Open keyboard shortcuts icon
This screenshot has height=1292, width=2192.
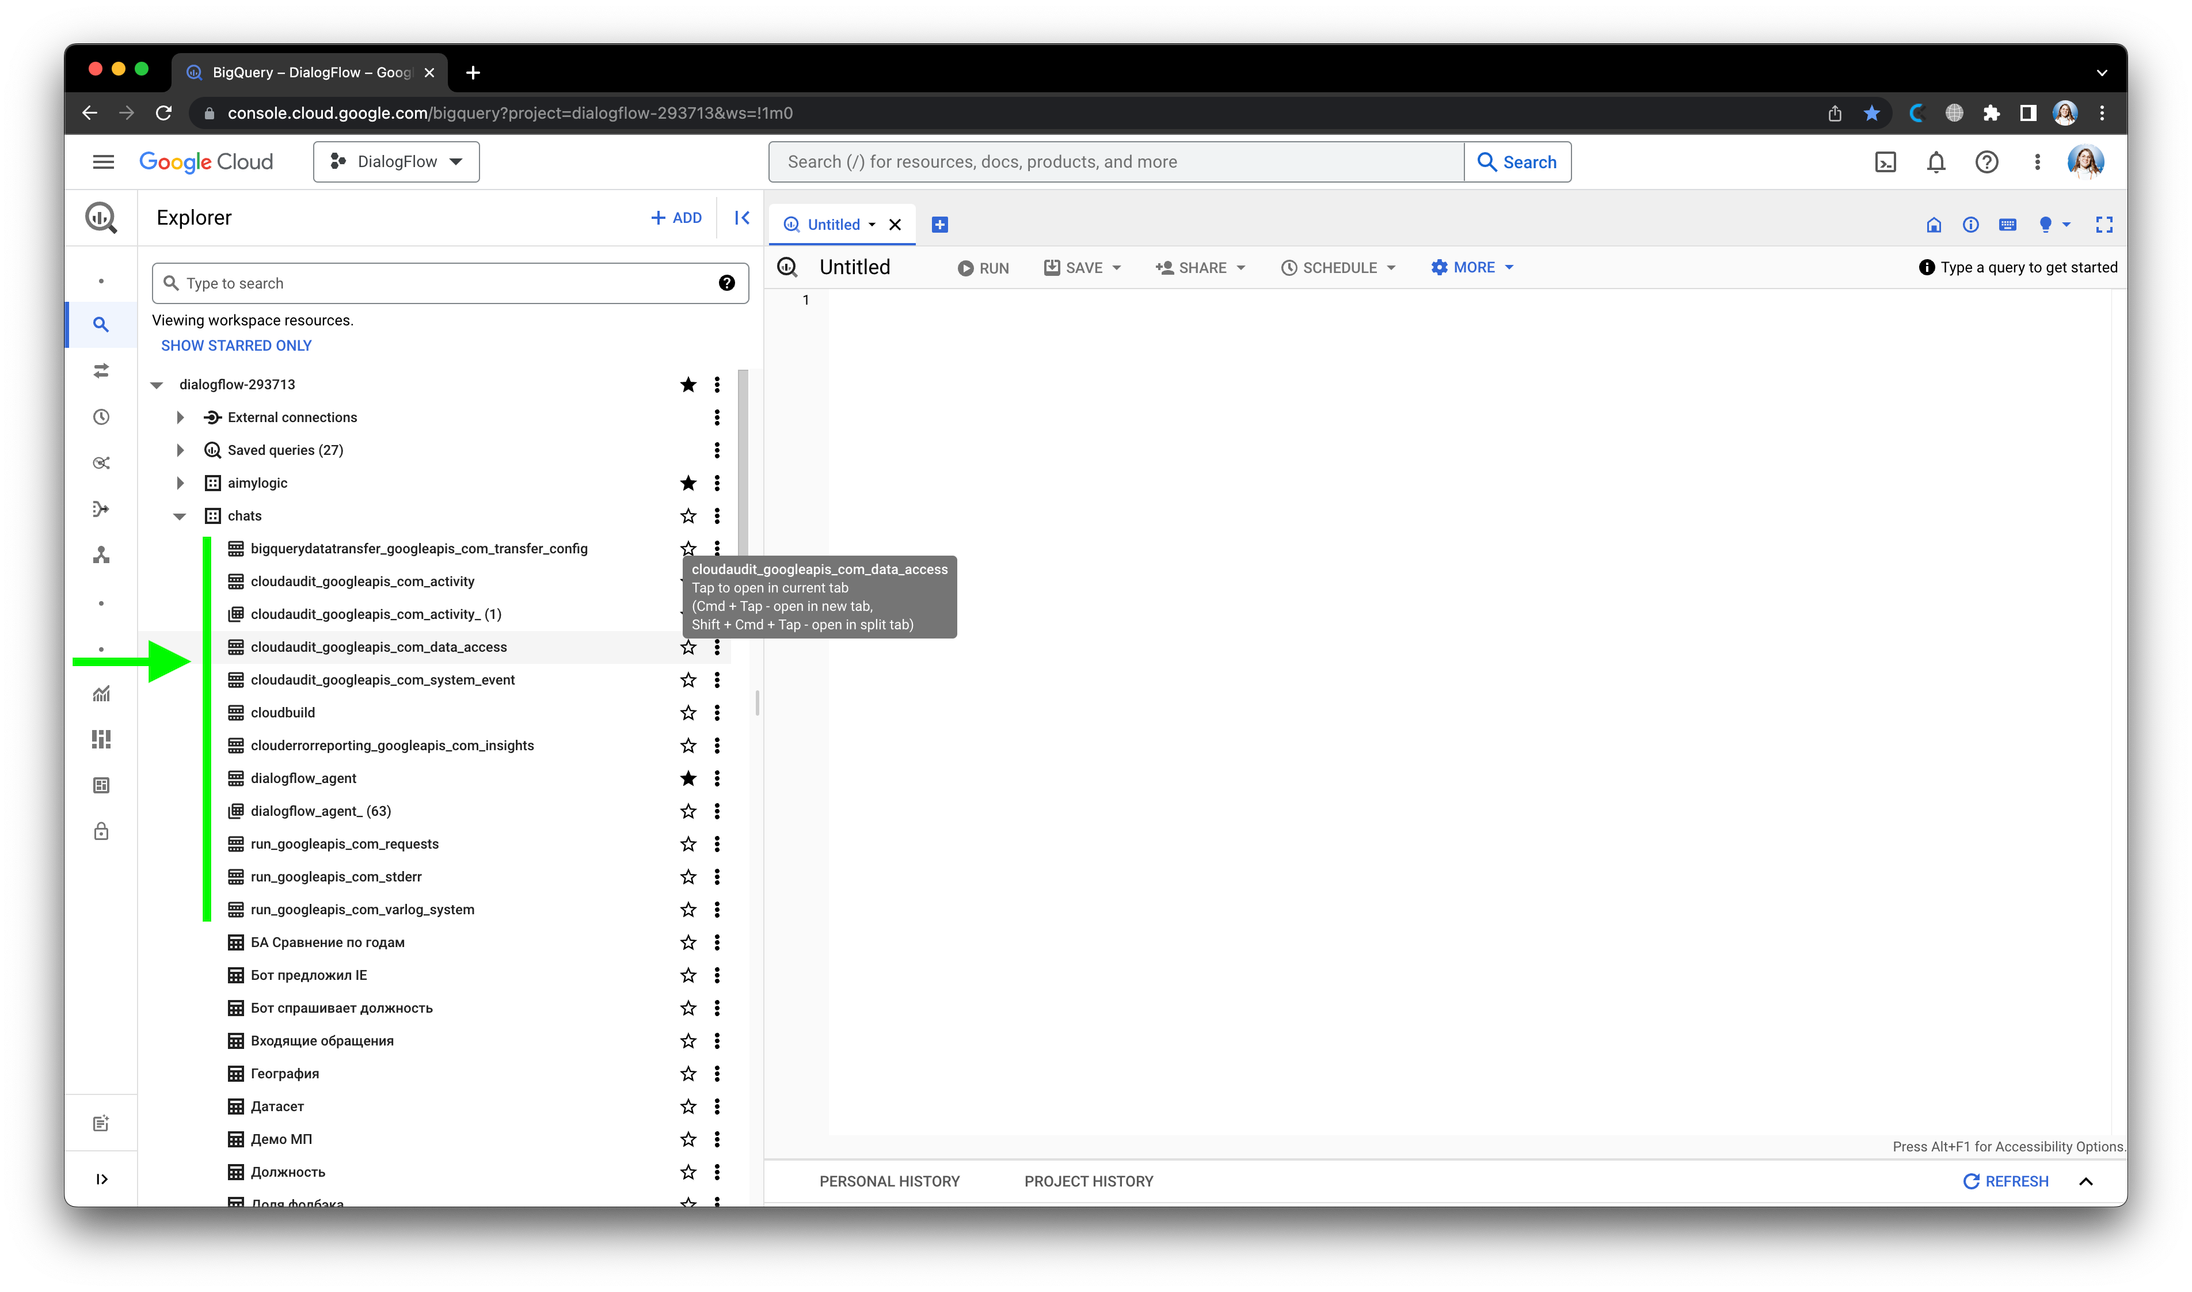pos(2007,225)
